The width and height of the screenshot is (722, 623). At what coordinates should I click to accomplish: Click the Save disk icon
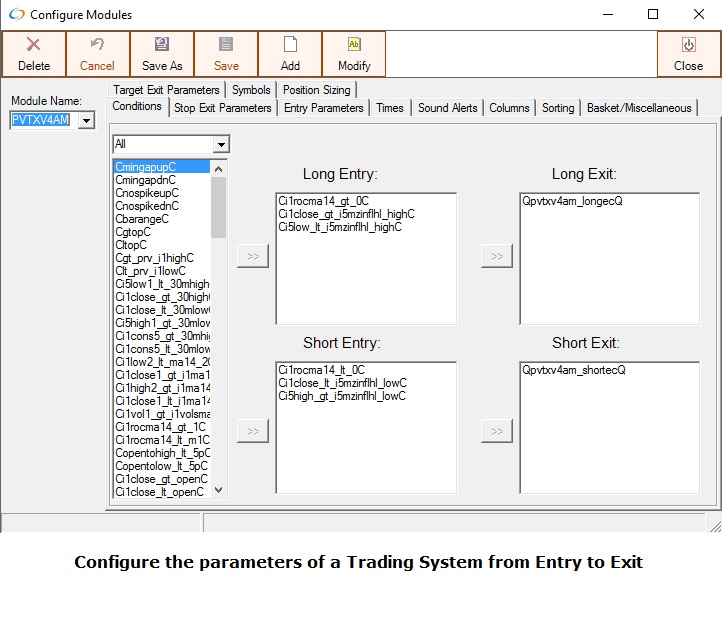click(x=226, y=45)
